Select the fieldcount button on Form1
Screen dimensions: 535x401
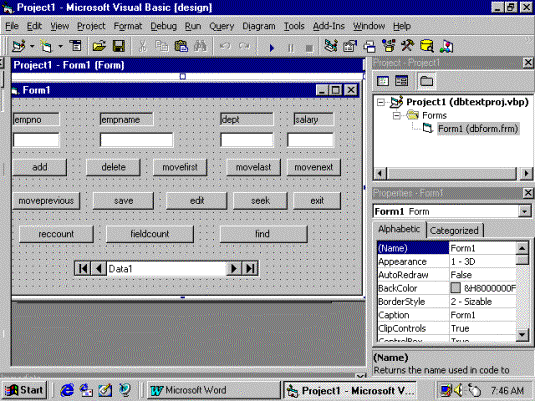click(x=150, y=234)
